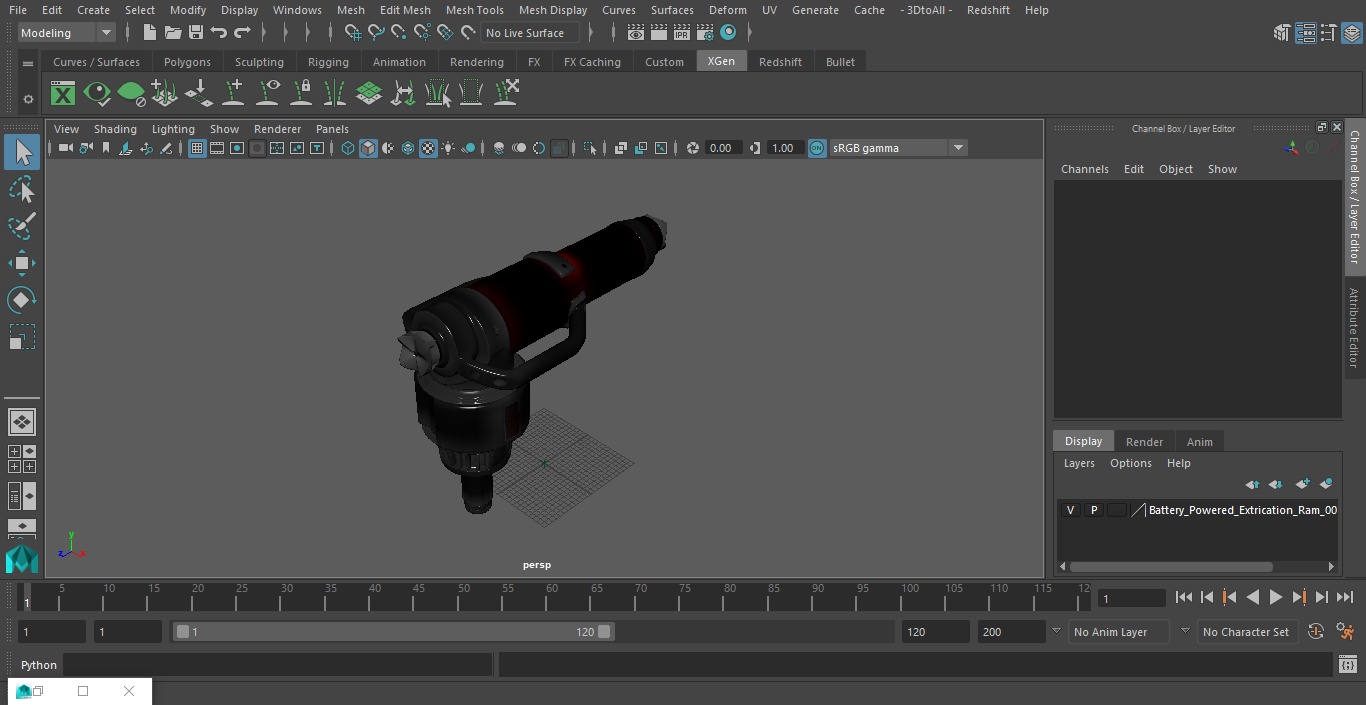Open the render settings clapper icon
Image resolution: width=1366 pixels, height=705 pixels.
705,33
